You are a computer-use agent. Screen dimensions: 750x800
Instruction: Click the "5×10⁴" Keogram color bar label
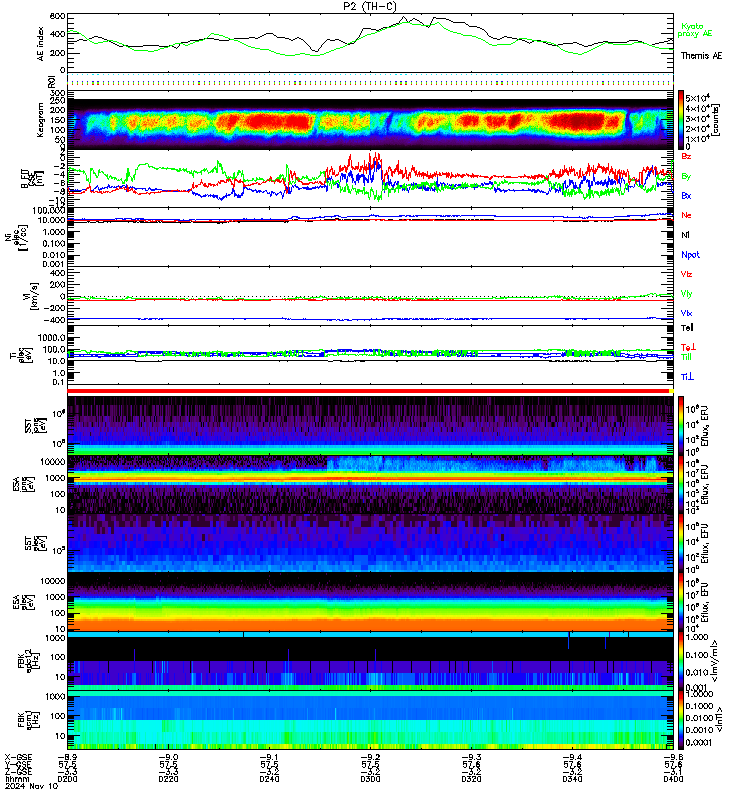tap(697, 98)
